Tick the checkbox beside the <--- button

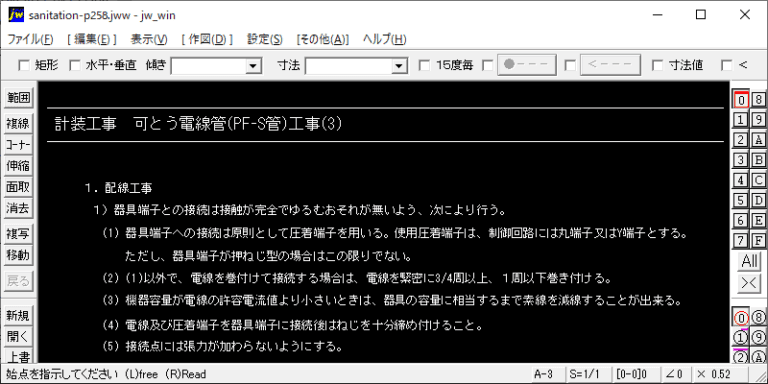[x=570, y=65]
